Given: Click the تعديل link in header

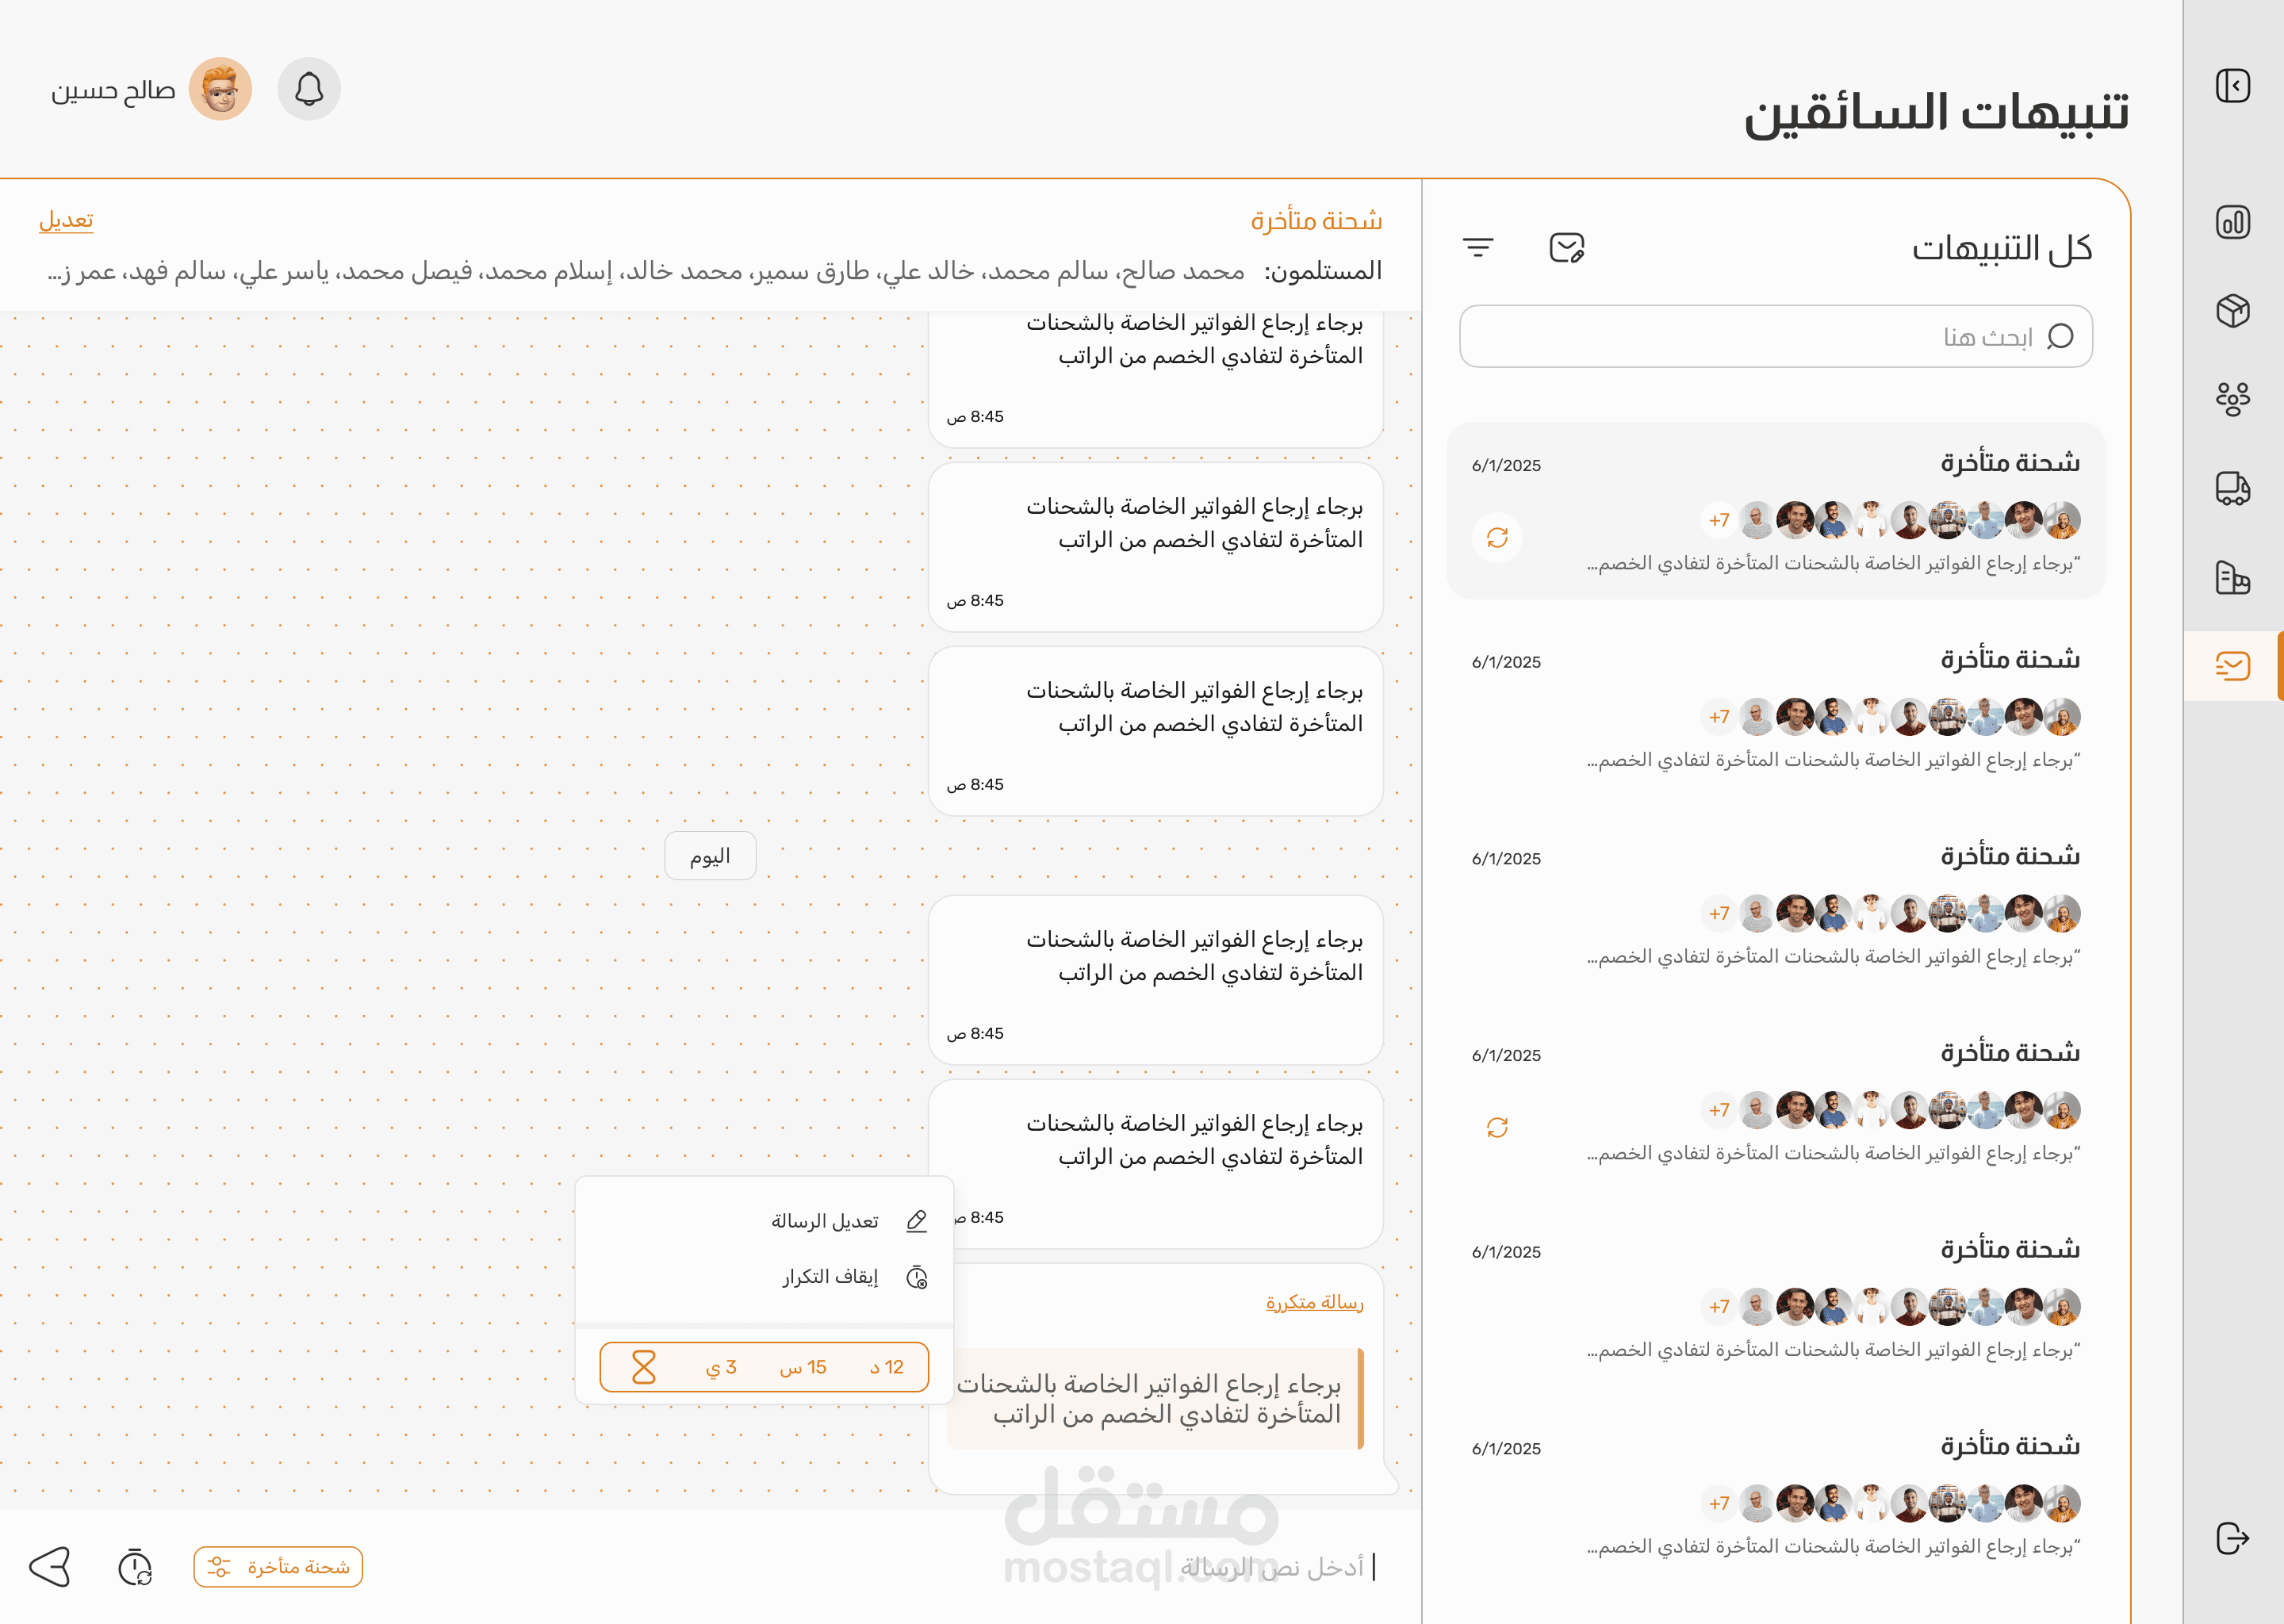Looking at the screenshot, I should tap(66, 220).
